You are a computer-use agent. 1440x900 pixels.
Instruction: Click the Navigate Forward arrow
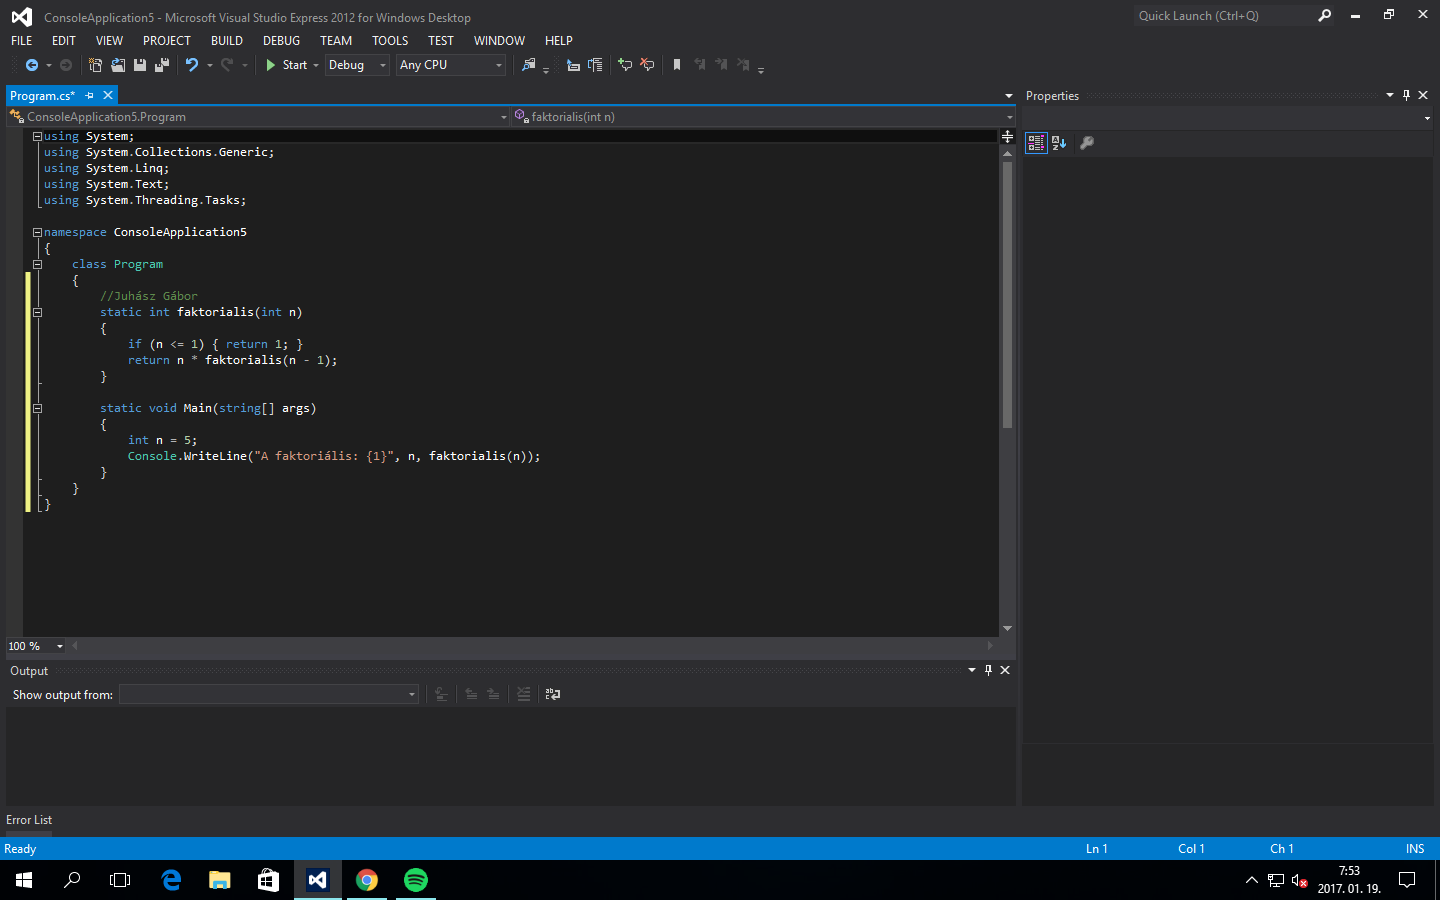pyautogui.click(x=66, y=65)
